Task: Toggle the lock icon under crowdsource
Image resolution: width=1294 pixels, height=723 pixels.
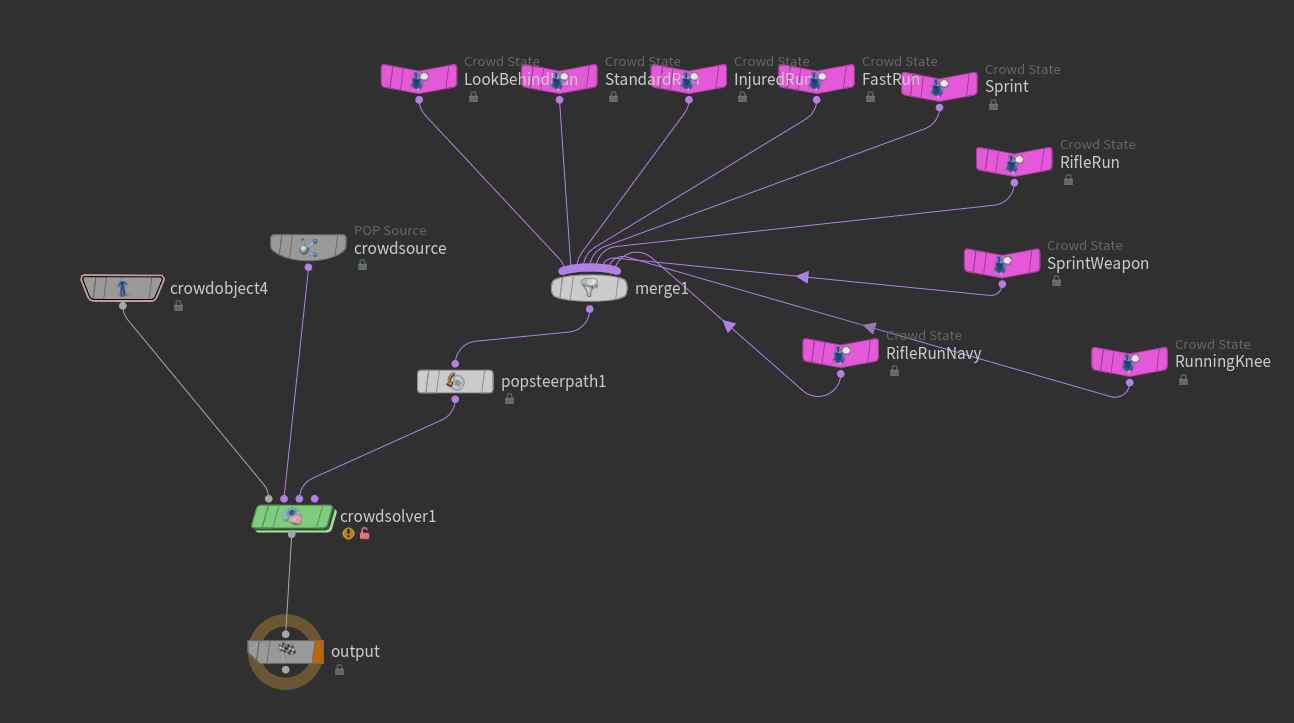Action: 362,265
